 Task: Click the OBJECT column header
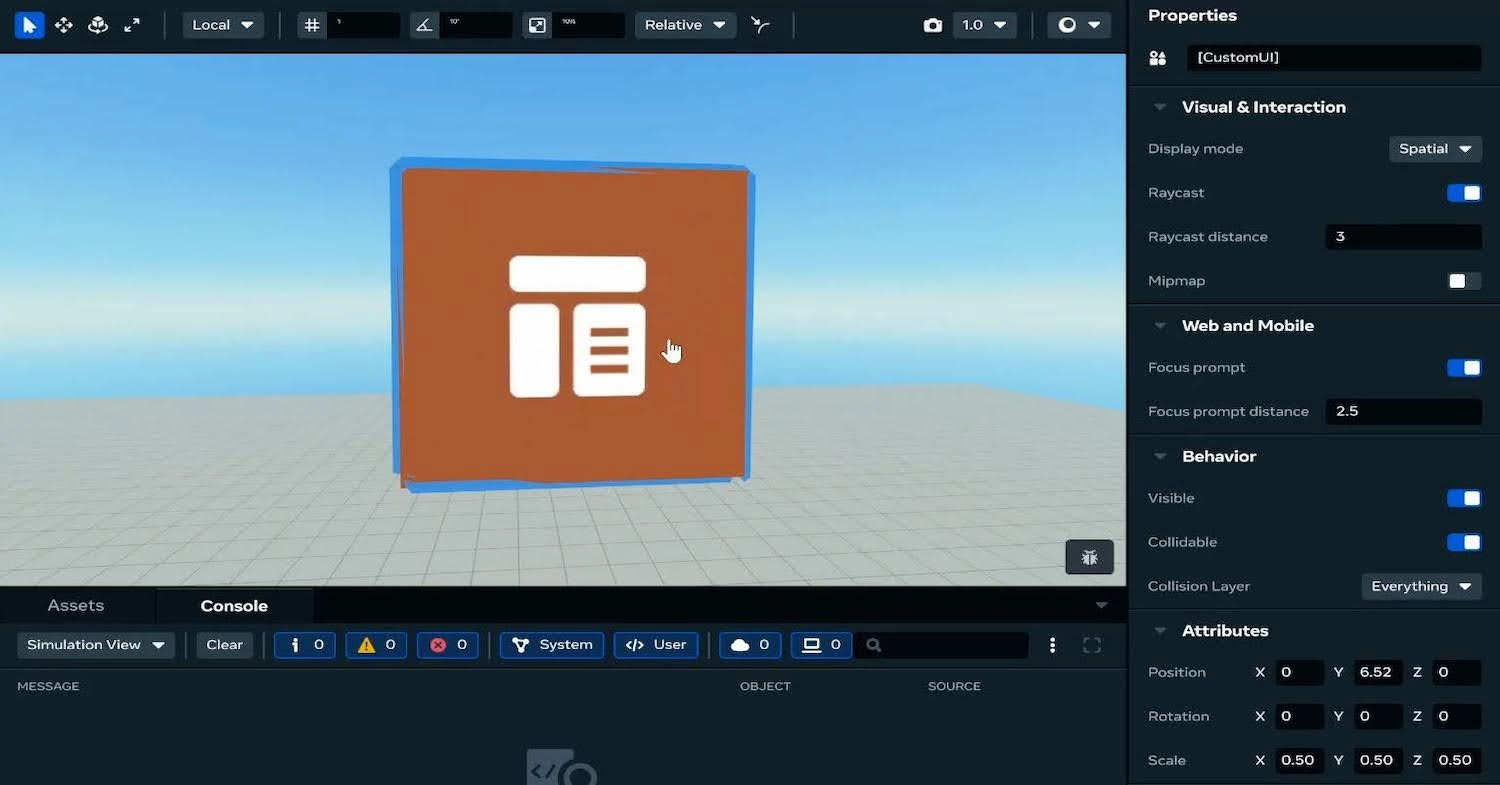point(765,686)
